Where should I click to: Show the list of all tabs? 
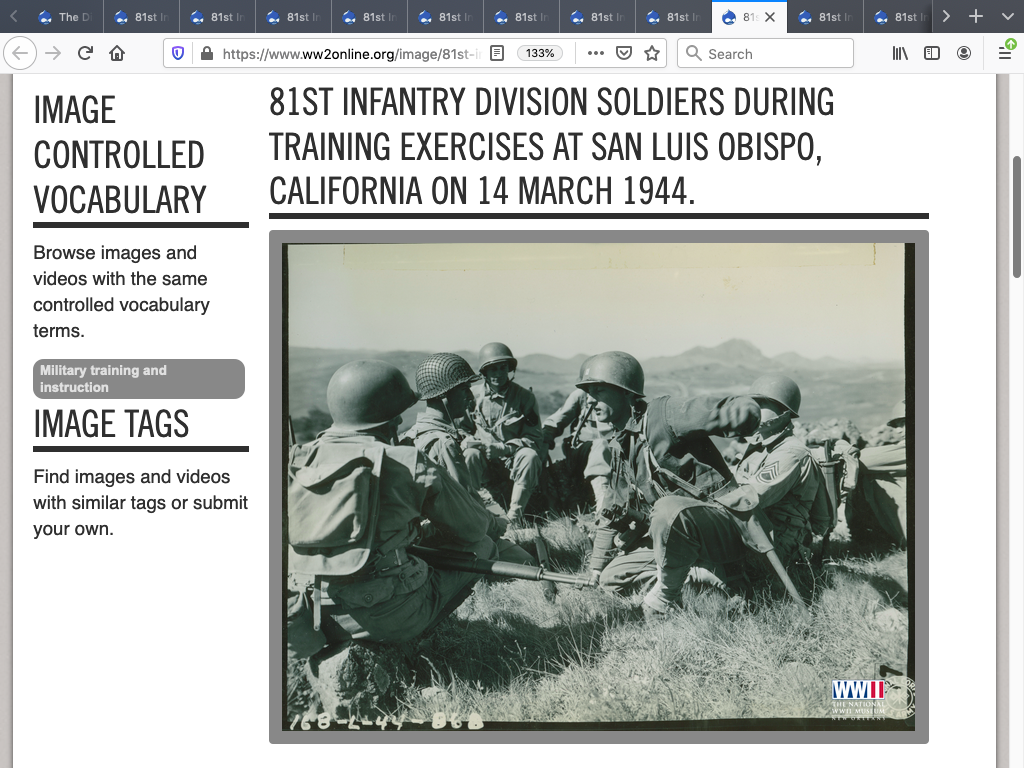click(x=1007, y=17)
